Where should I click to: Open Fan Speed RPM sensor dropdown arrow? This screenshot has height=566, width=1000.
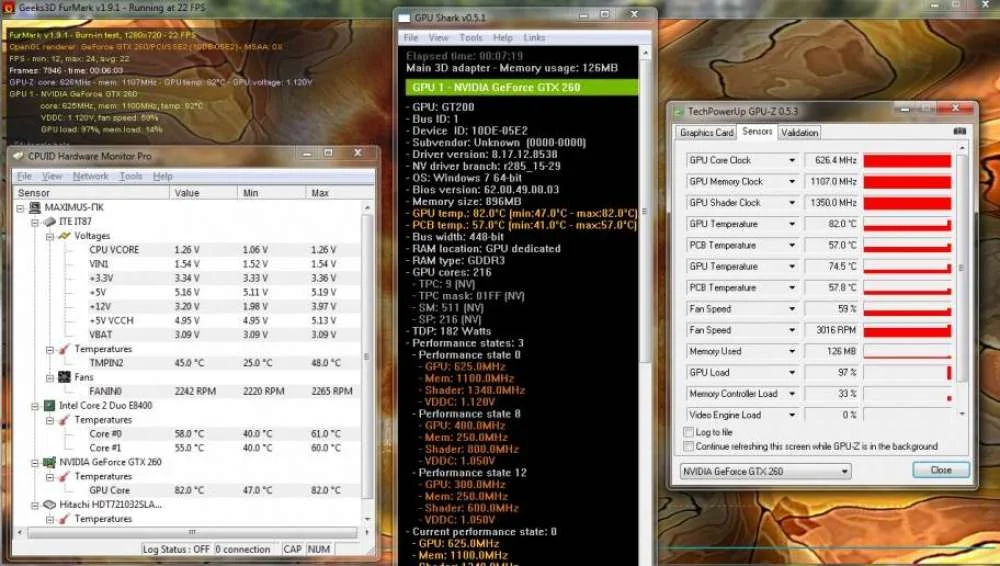[x=792, y=331]
